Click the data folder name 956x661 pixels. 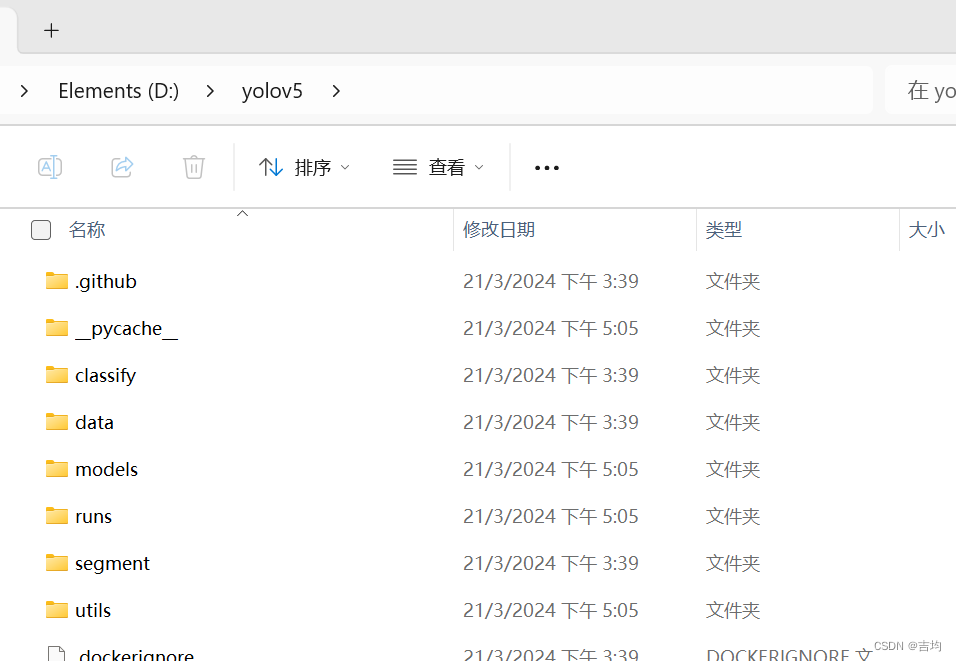click(x=94, y=423)
